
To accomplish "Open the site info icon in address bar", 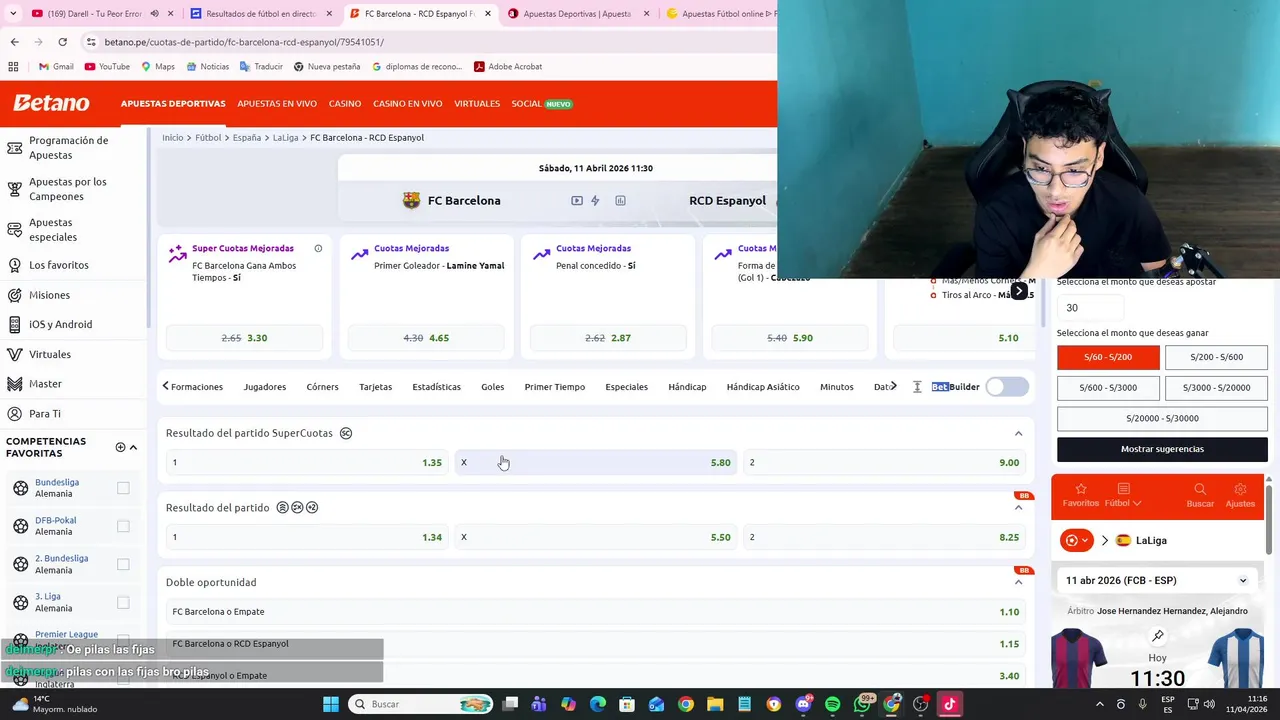I will [x=91, y=42].
